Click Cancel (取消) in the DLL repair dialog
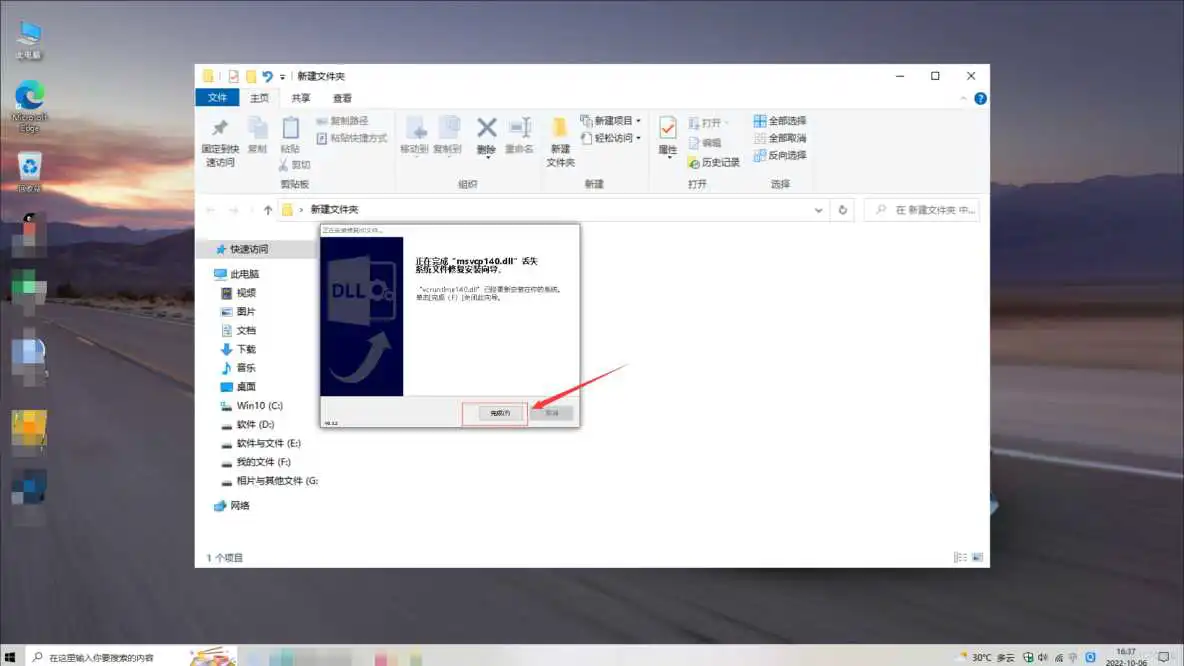1184x666 pixels. (552, 412)
